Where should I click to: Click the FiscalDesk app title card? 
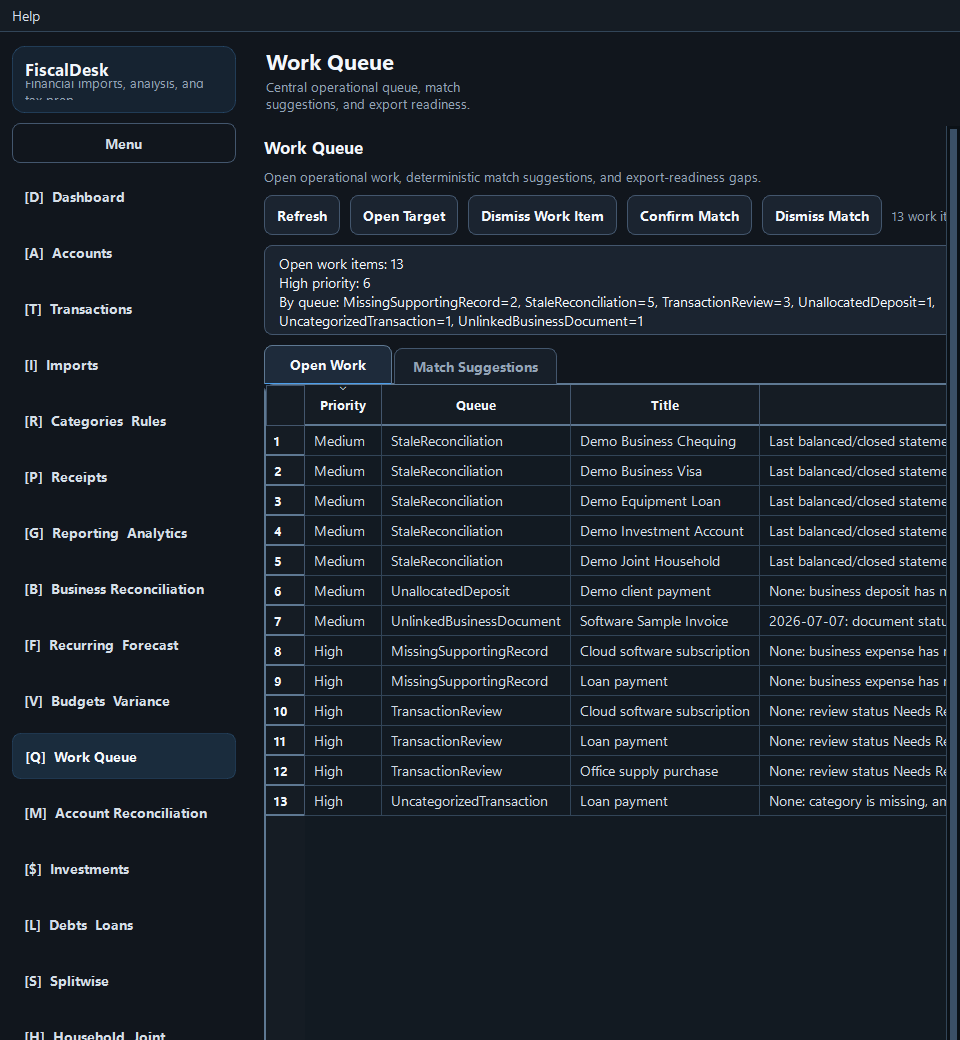point(123,79)
